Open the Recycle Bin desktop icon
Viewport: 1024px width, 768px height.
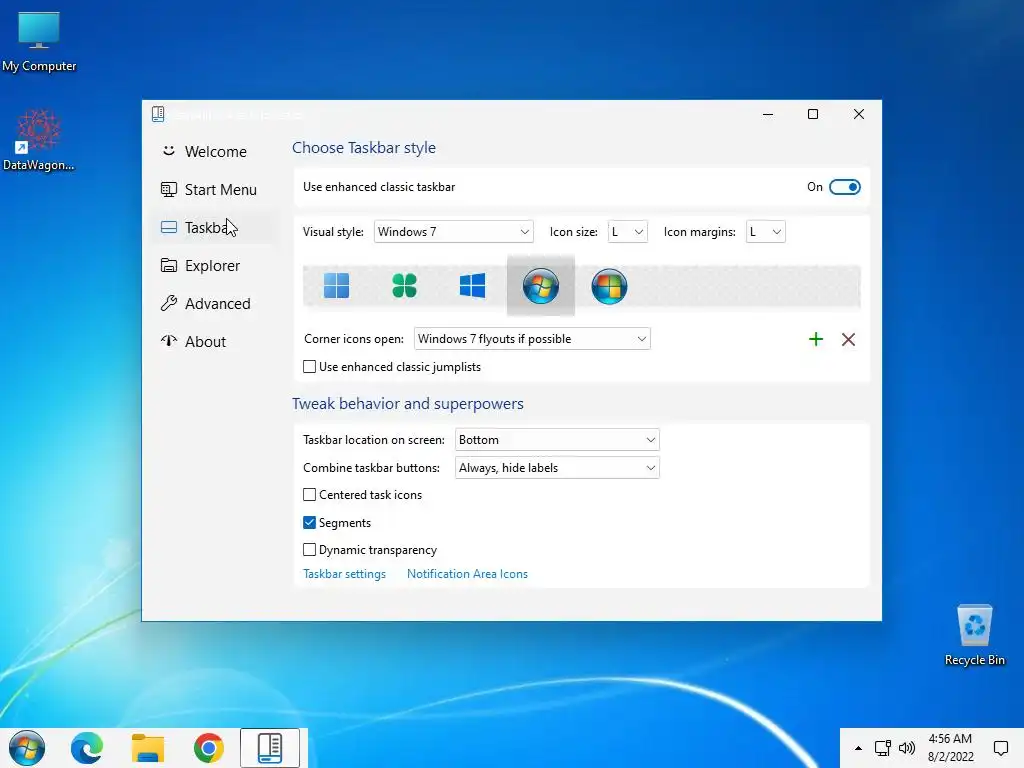[974, 634]
